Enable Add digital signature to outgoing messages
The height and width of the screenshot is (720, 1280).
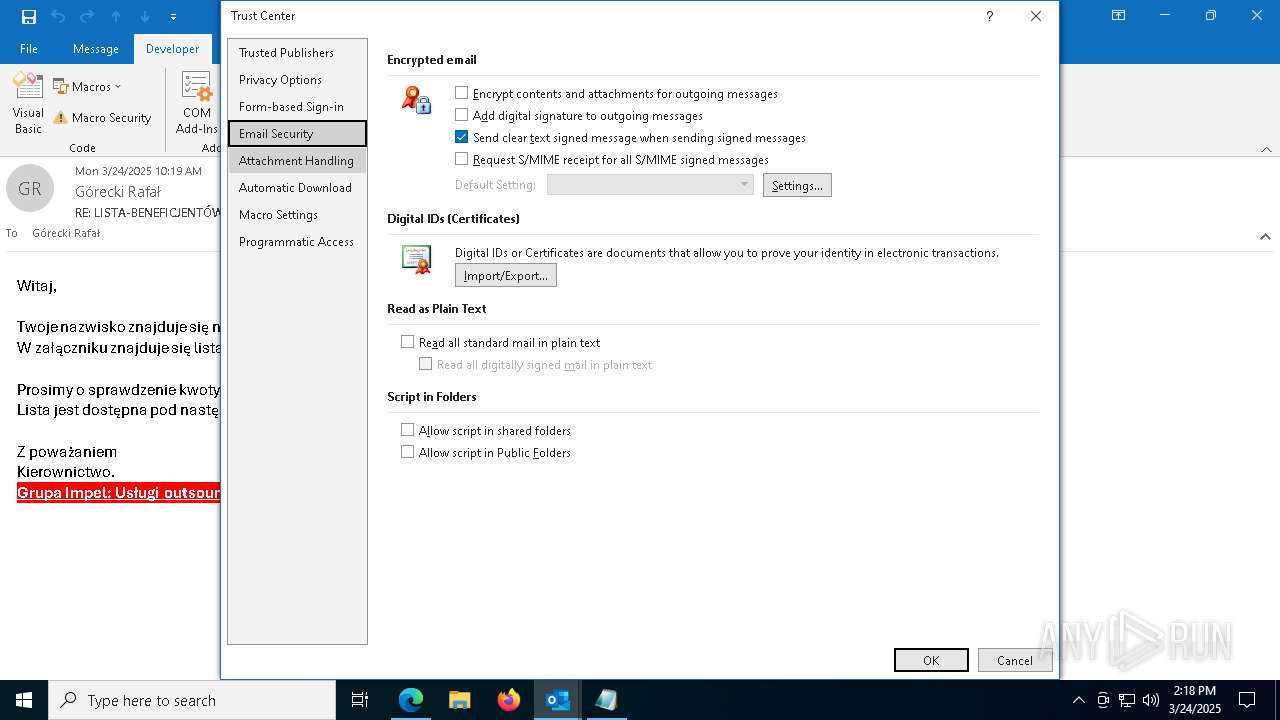[x=461, y=115]
